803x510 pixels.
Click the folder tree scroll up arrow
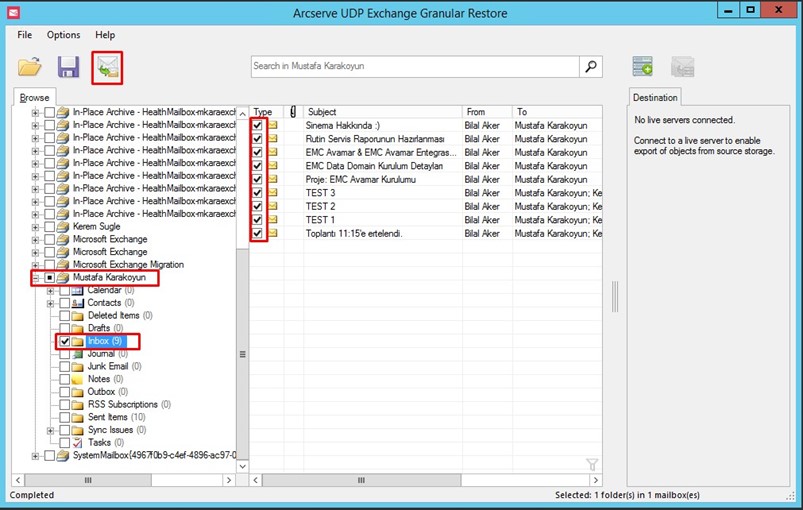[243, 113]
